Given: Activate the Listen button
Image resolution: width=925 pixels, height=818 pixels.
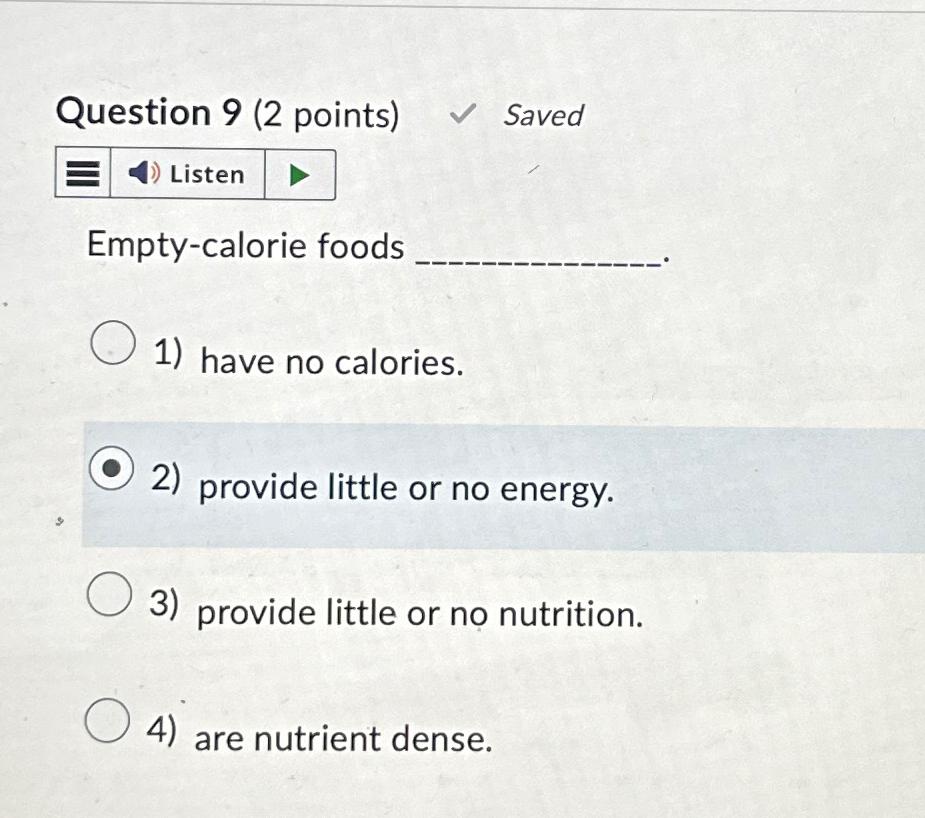Looking at the screenshot, I should coord(187,173).
